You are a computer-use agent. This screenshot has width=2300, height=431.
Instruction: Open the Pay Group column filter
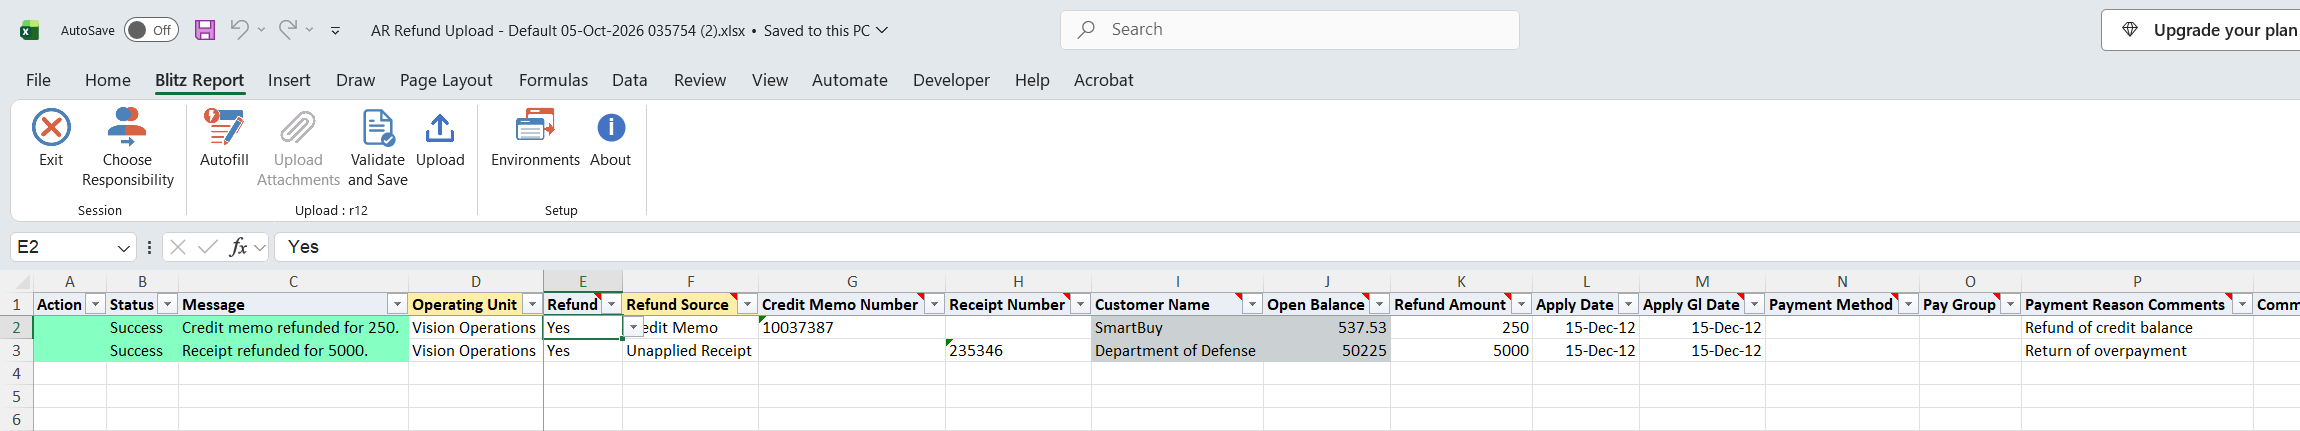click(x=2011, y=304)
